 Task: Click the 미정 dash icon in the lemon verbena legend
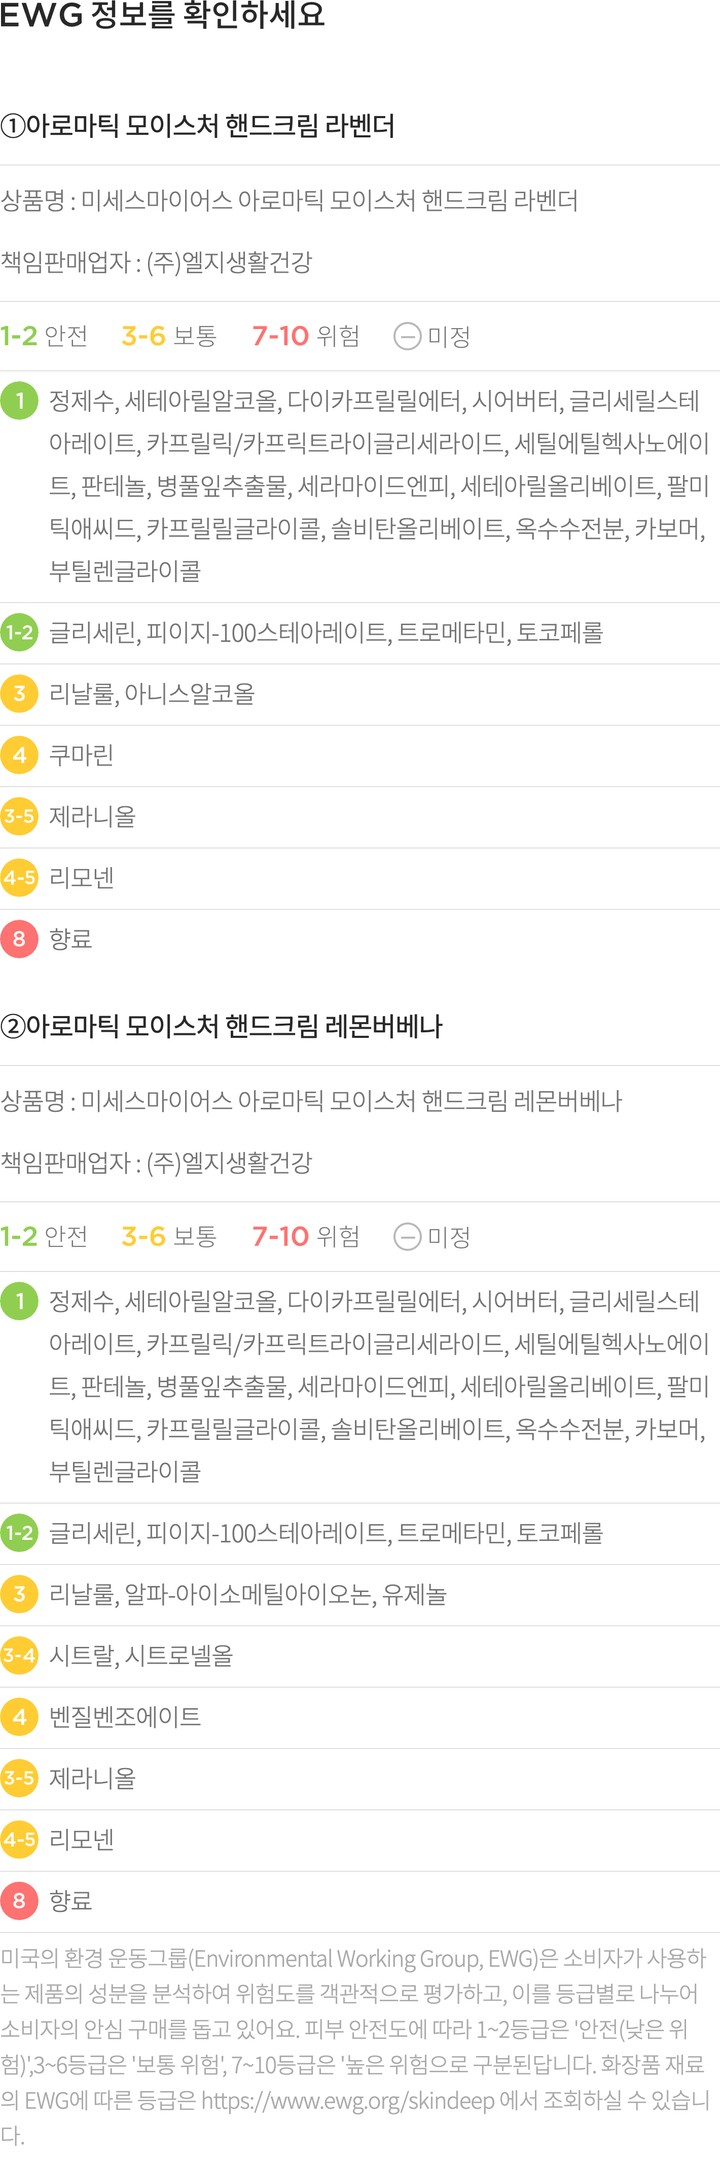coord(407,1237)
